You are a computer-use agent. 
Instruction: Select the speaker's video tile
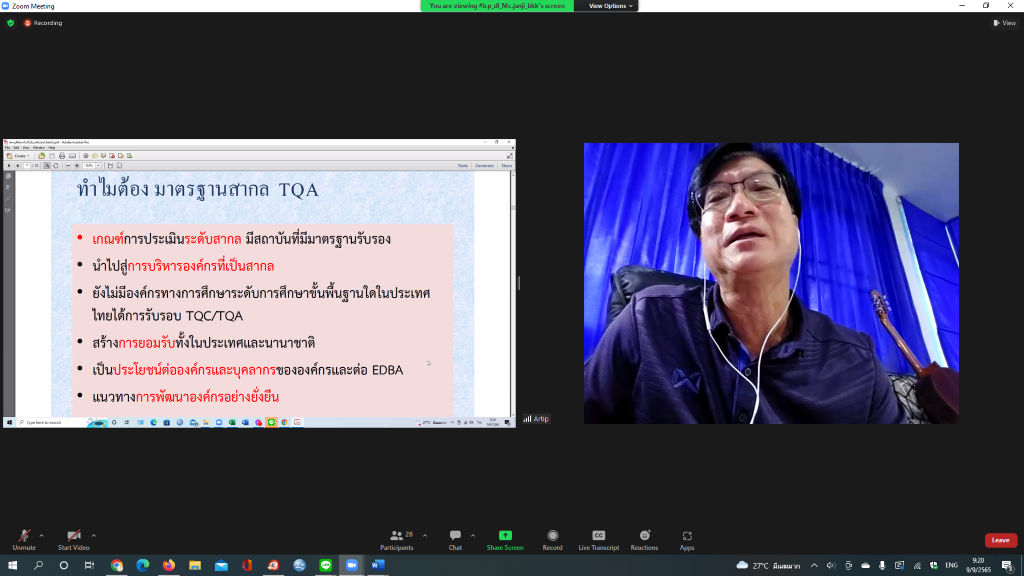pos(771,283)
